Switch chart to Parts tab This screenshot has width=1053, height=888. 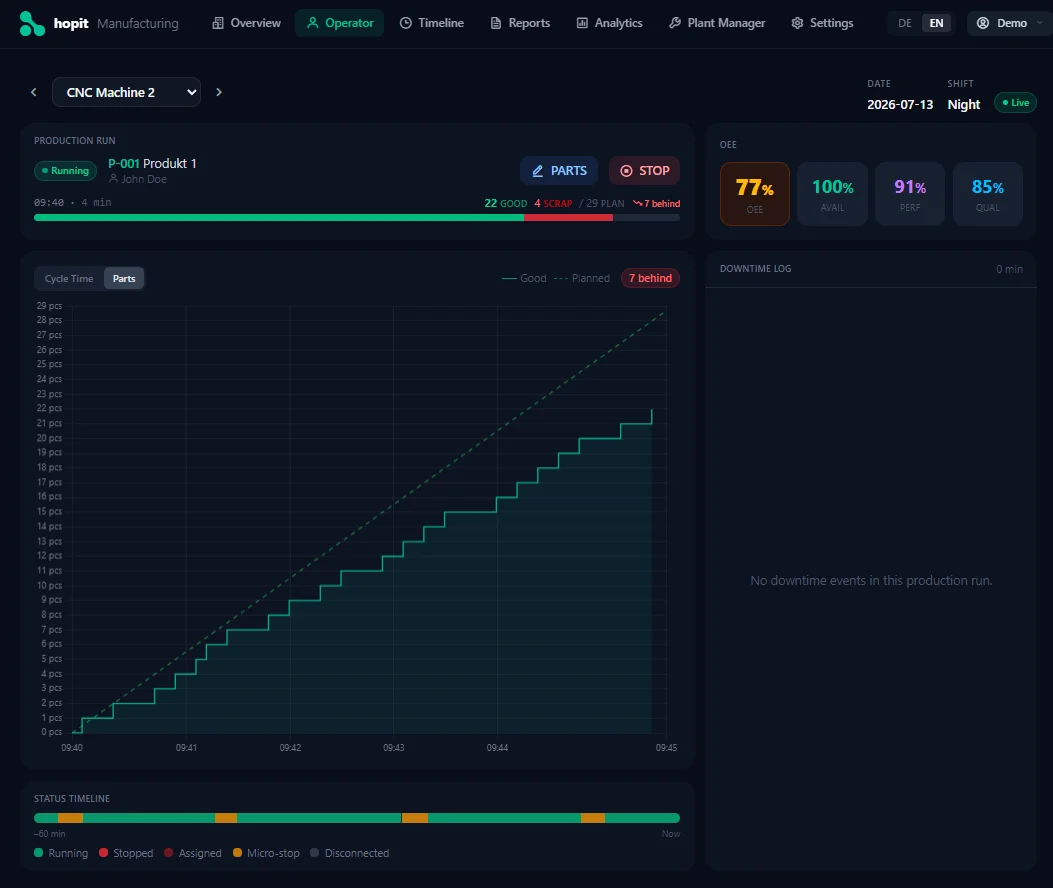124,279
